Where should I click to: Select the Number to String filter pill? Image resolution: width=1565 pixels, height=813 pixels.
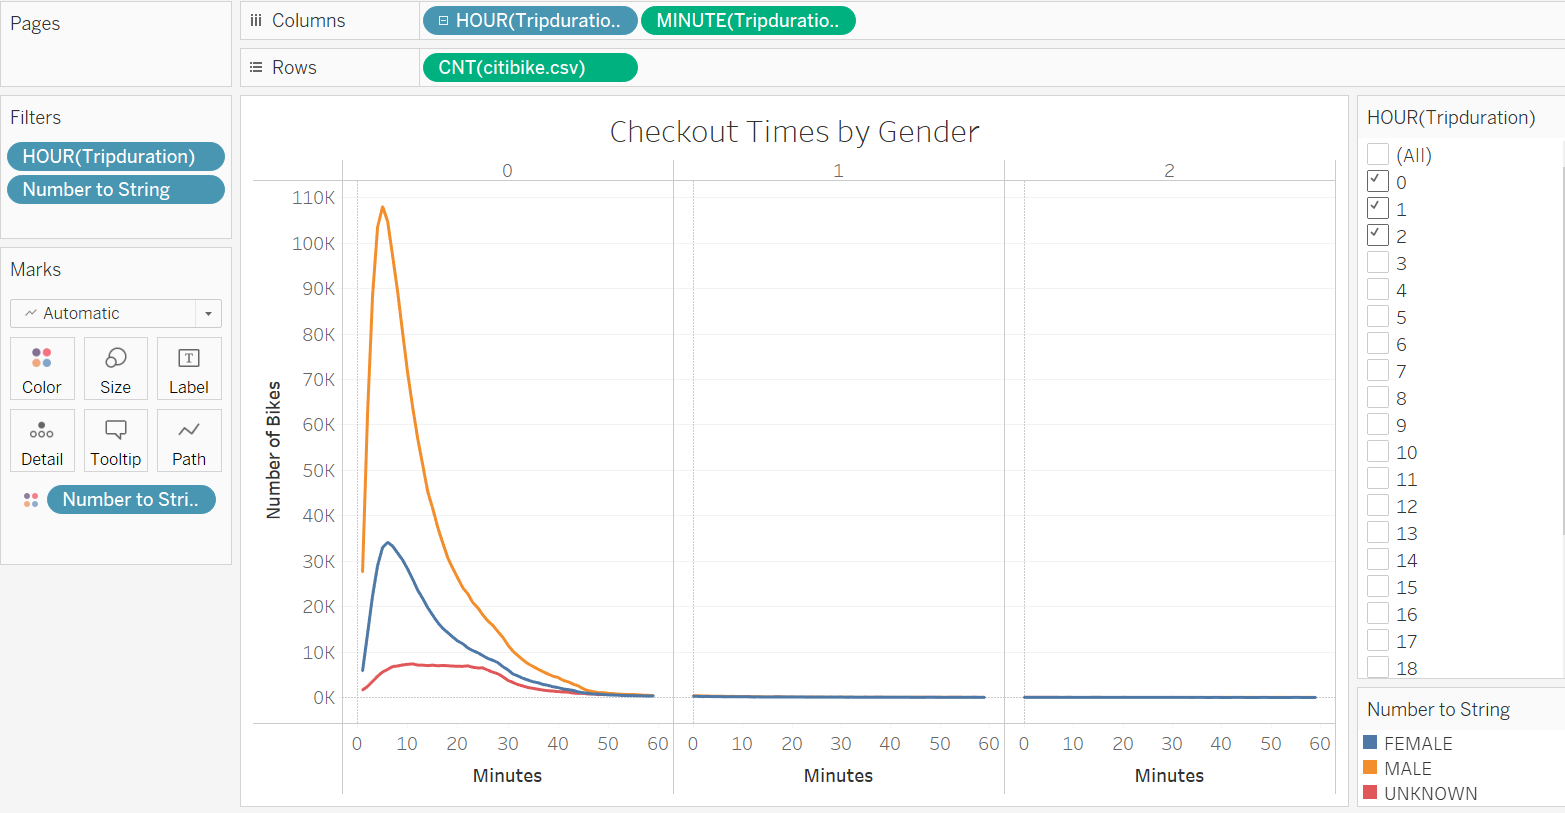click(x=116, y=189)
